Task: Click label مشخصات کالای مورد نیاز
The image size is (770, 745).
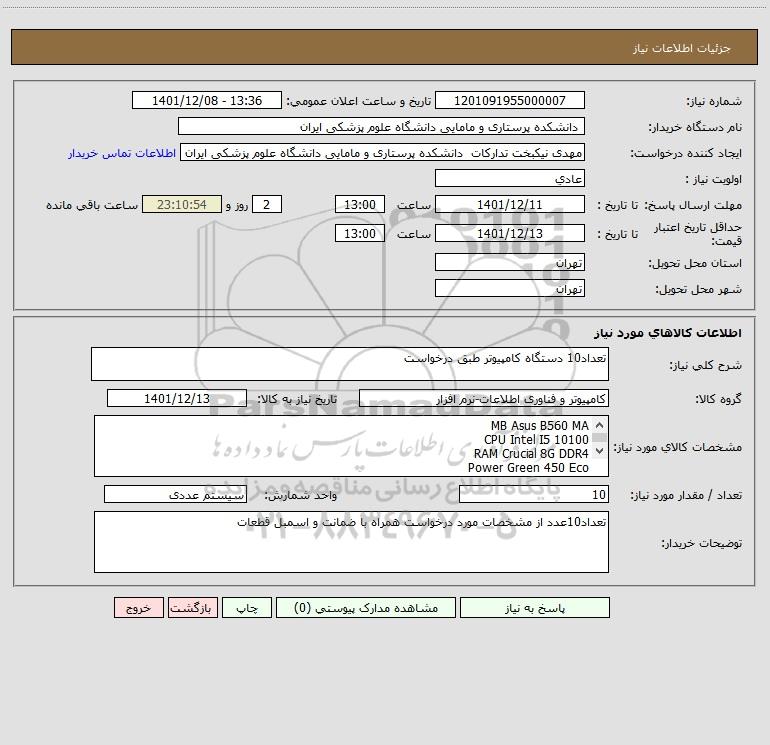Action: 677,447
